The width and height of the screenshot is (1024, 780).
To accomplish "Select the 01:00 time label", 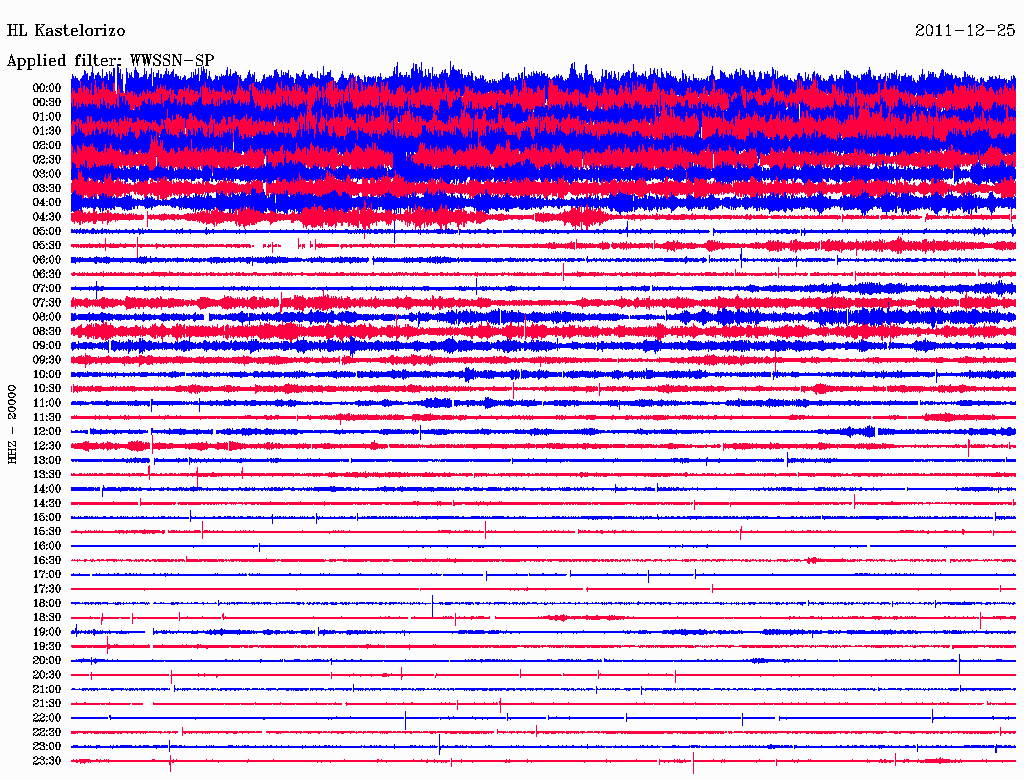I will point(47,116).
